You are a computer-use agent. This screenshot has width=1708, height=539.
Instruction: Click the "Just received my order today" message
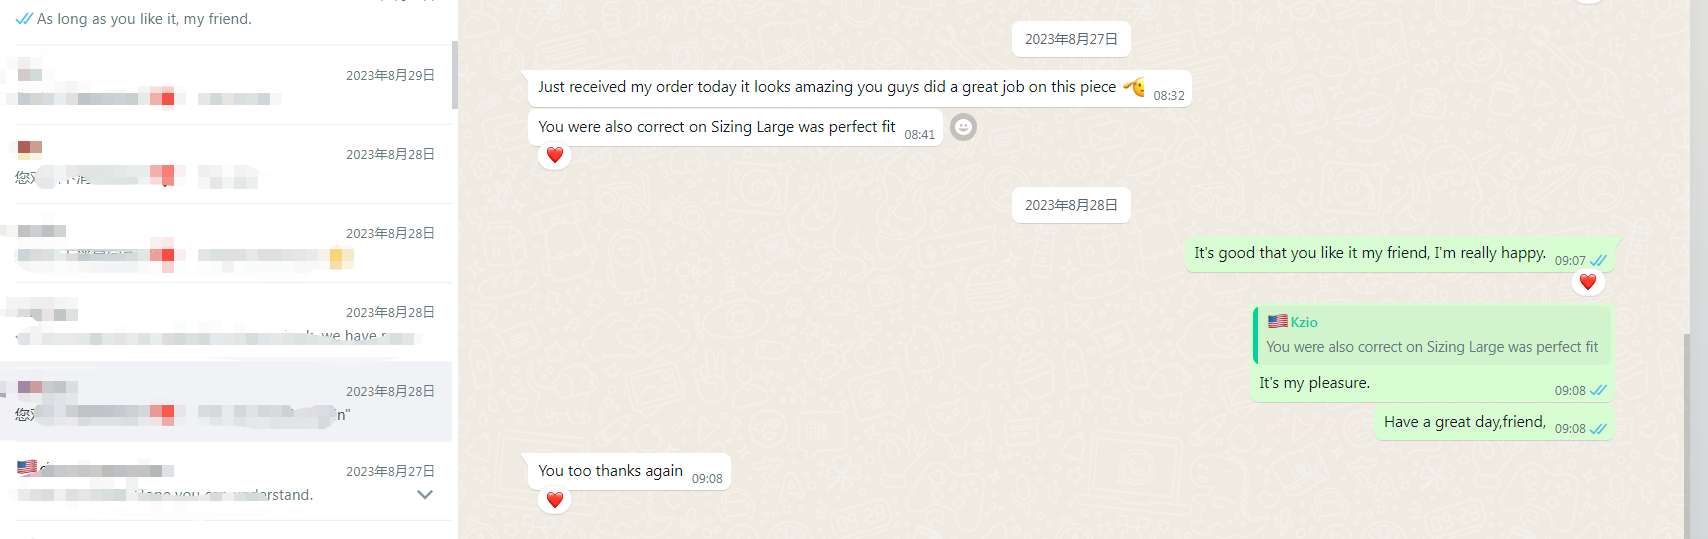(826, 87)
